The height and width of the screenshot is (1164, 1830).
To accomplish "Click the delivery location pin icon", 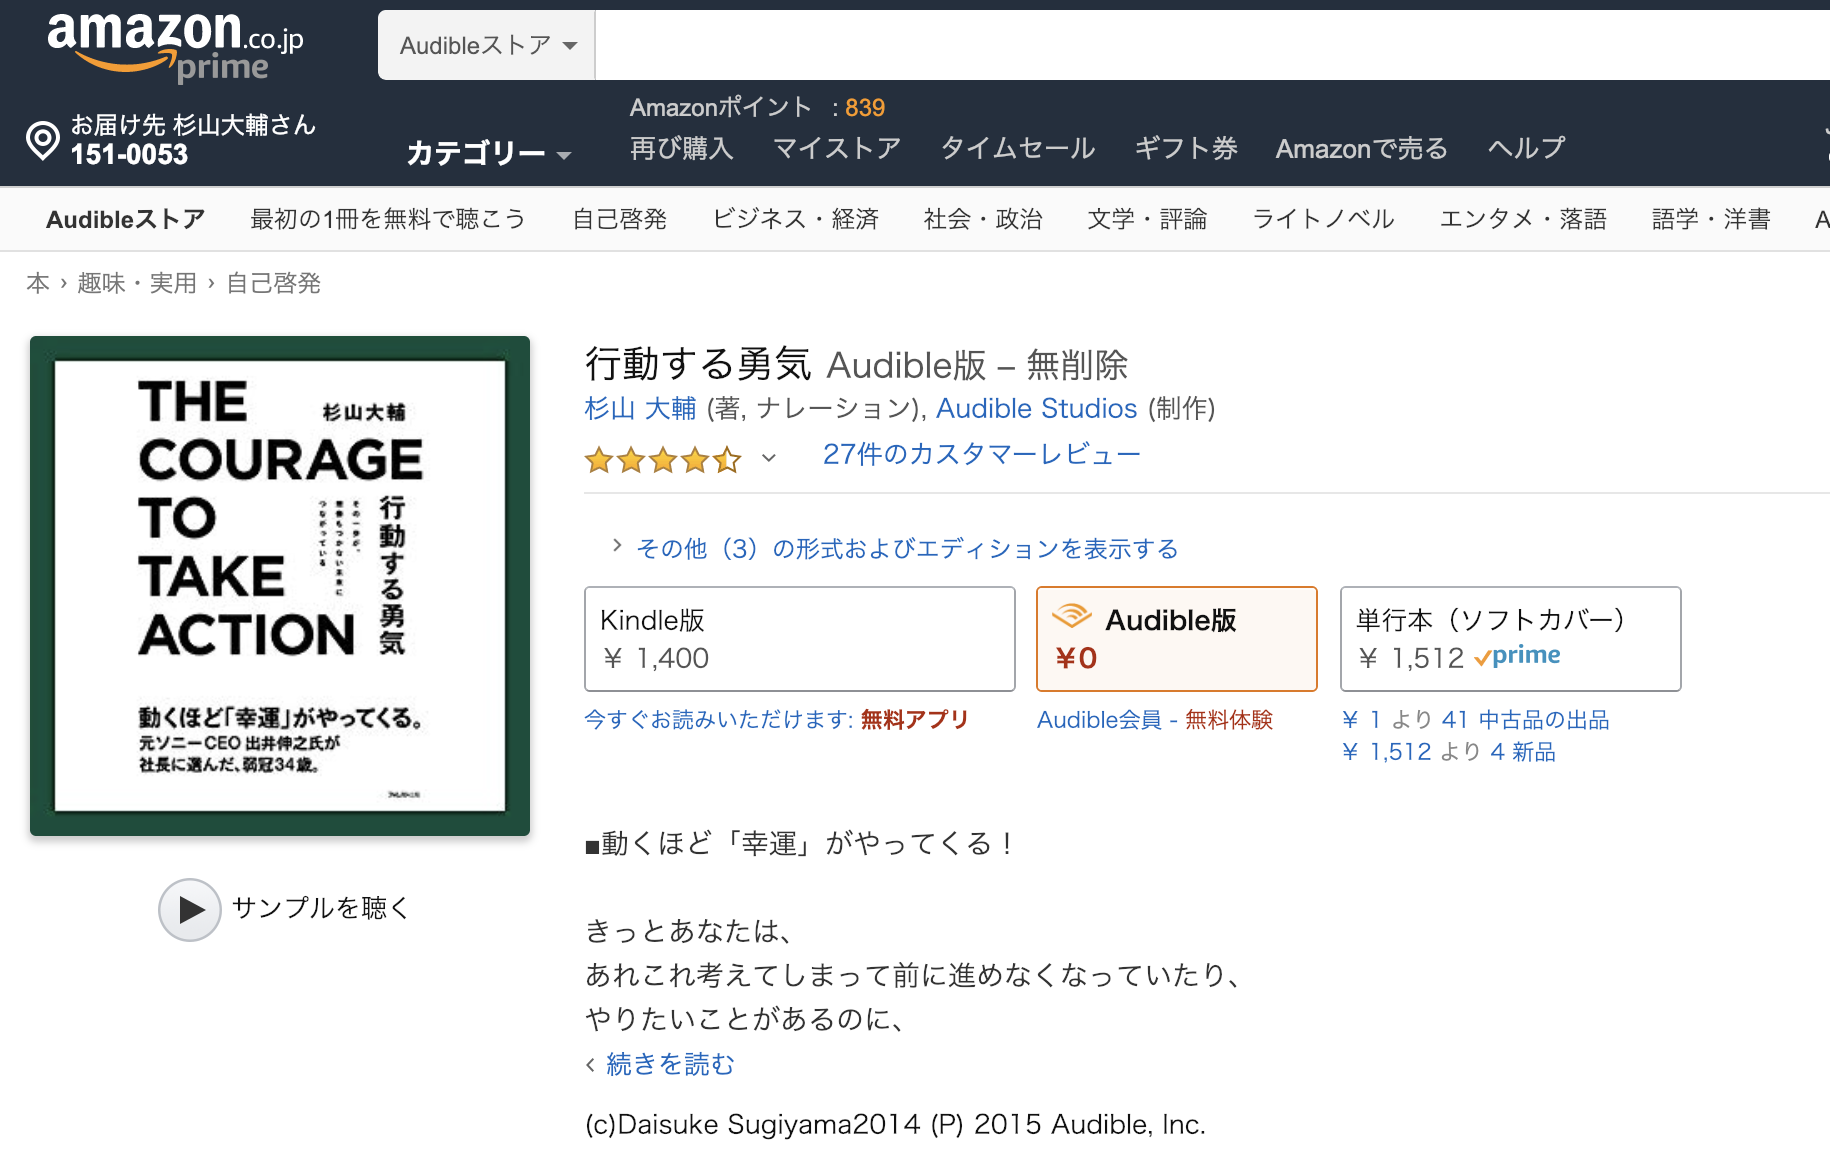I will click(x=43, y=140).
